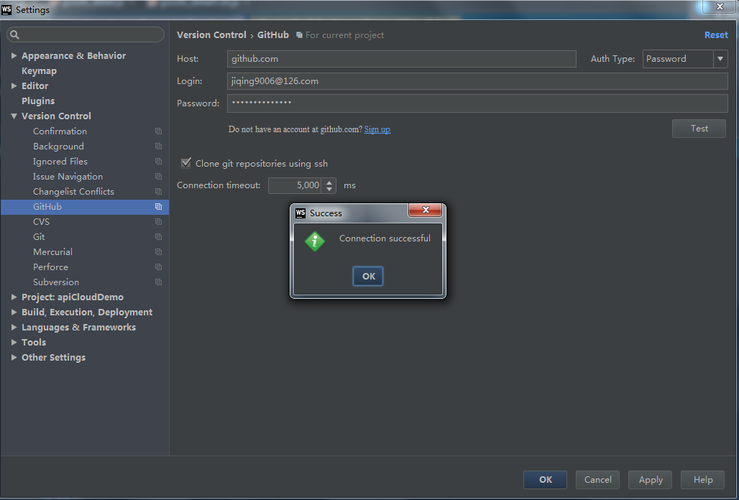The width and height of the screenshot is (739, 500).
Task: Click the WebStorm icon in Success dialog title
Action: 300,213
